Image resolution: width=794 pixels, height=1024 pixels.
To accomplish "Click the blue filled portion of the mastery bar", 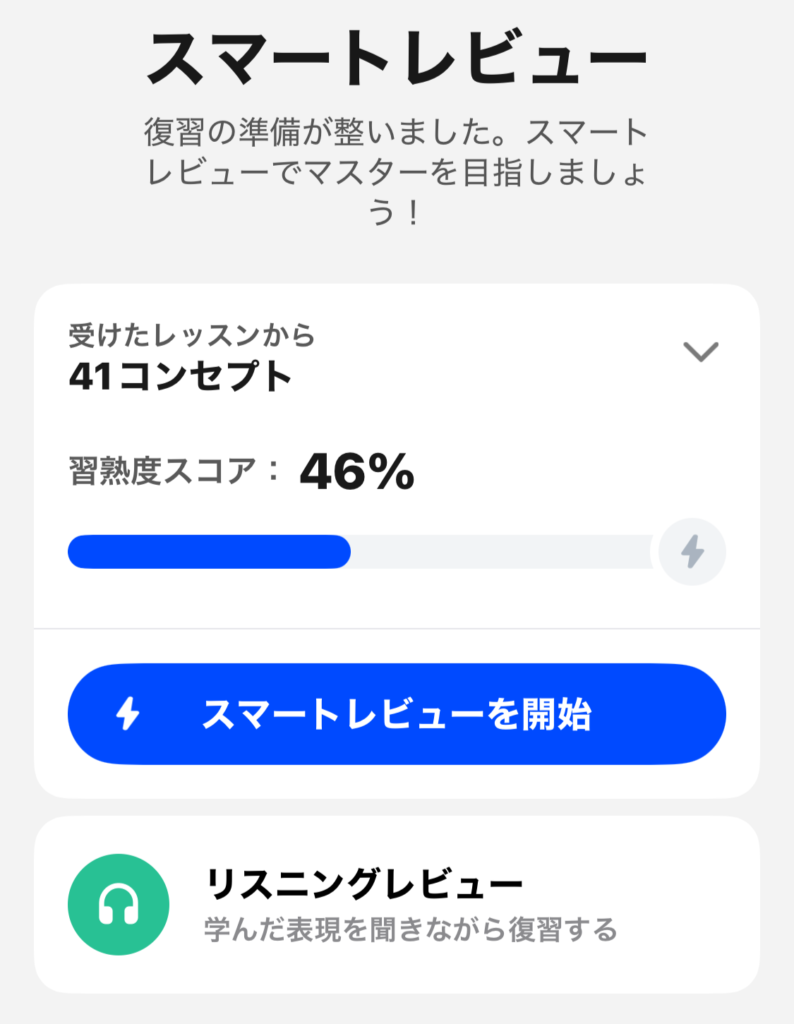I will [x=209, y=552].
